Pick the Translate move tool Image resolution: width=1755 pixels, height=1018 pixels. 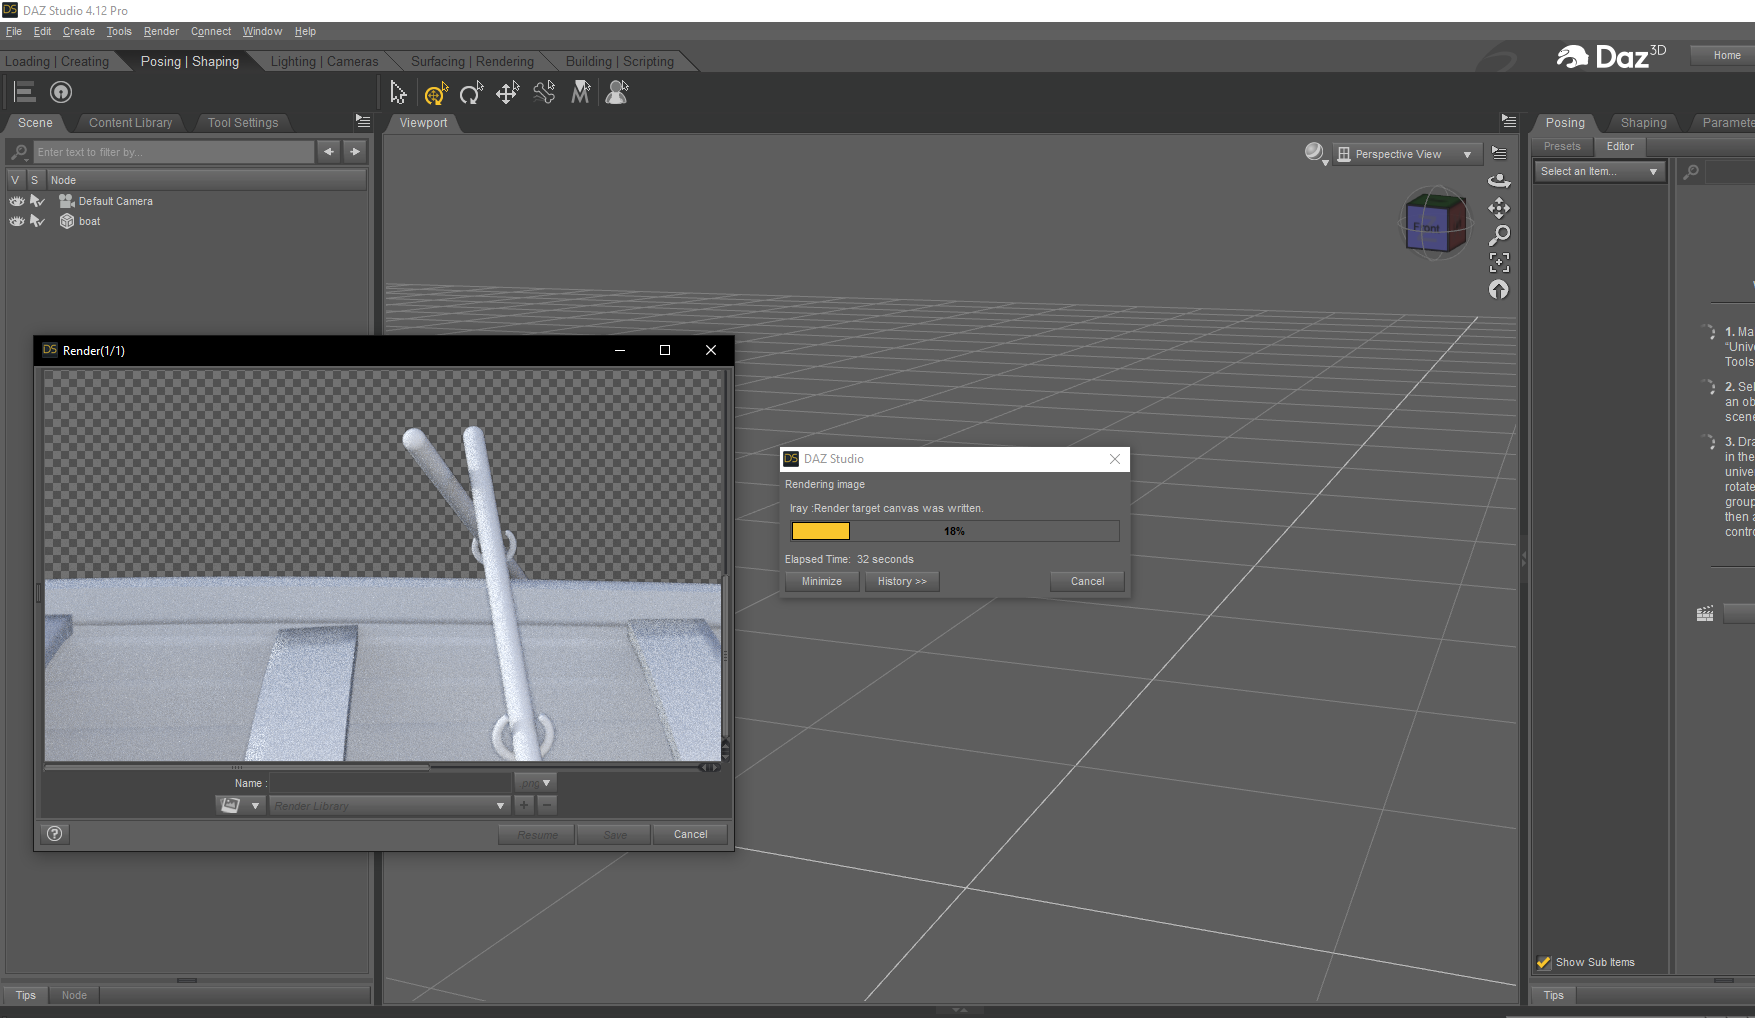pyautogui.click(x=508, y=93)
